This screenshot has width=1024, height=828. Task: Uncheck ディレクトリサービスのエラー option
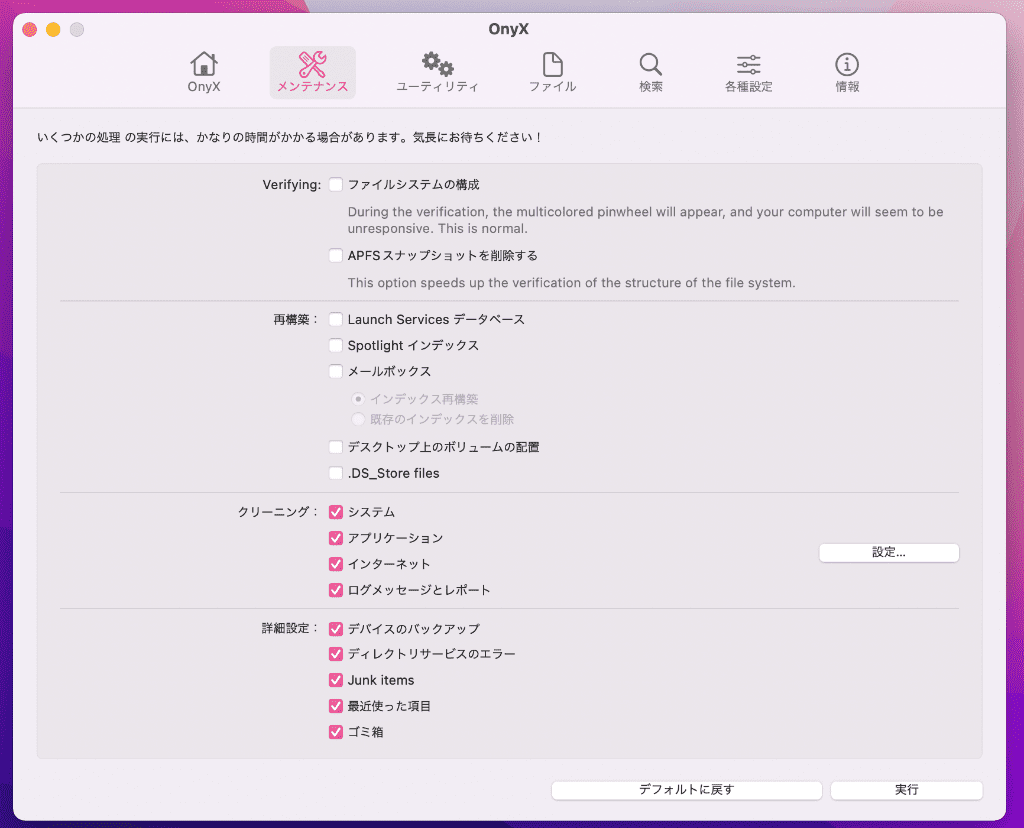pos(336,654)
